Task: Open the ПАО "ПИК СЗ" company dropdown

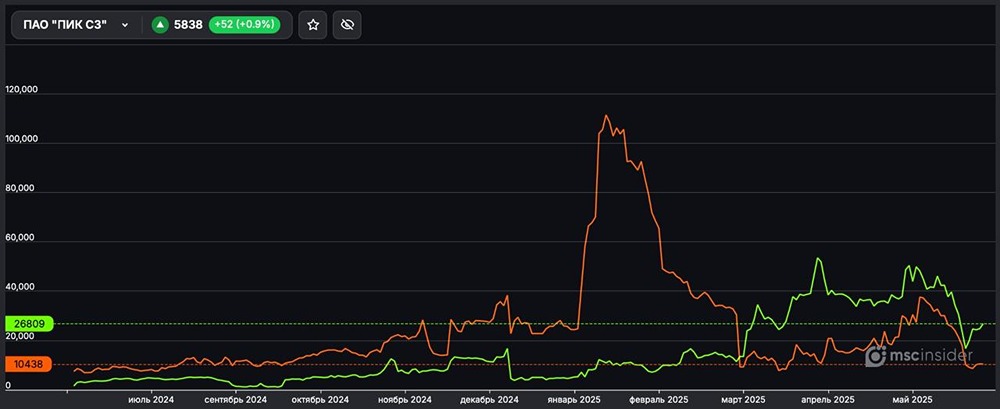Action: point(76,25)
